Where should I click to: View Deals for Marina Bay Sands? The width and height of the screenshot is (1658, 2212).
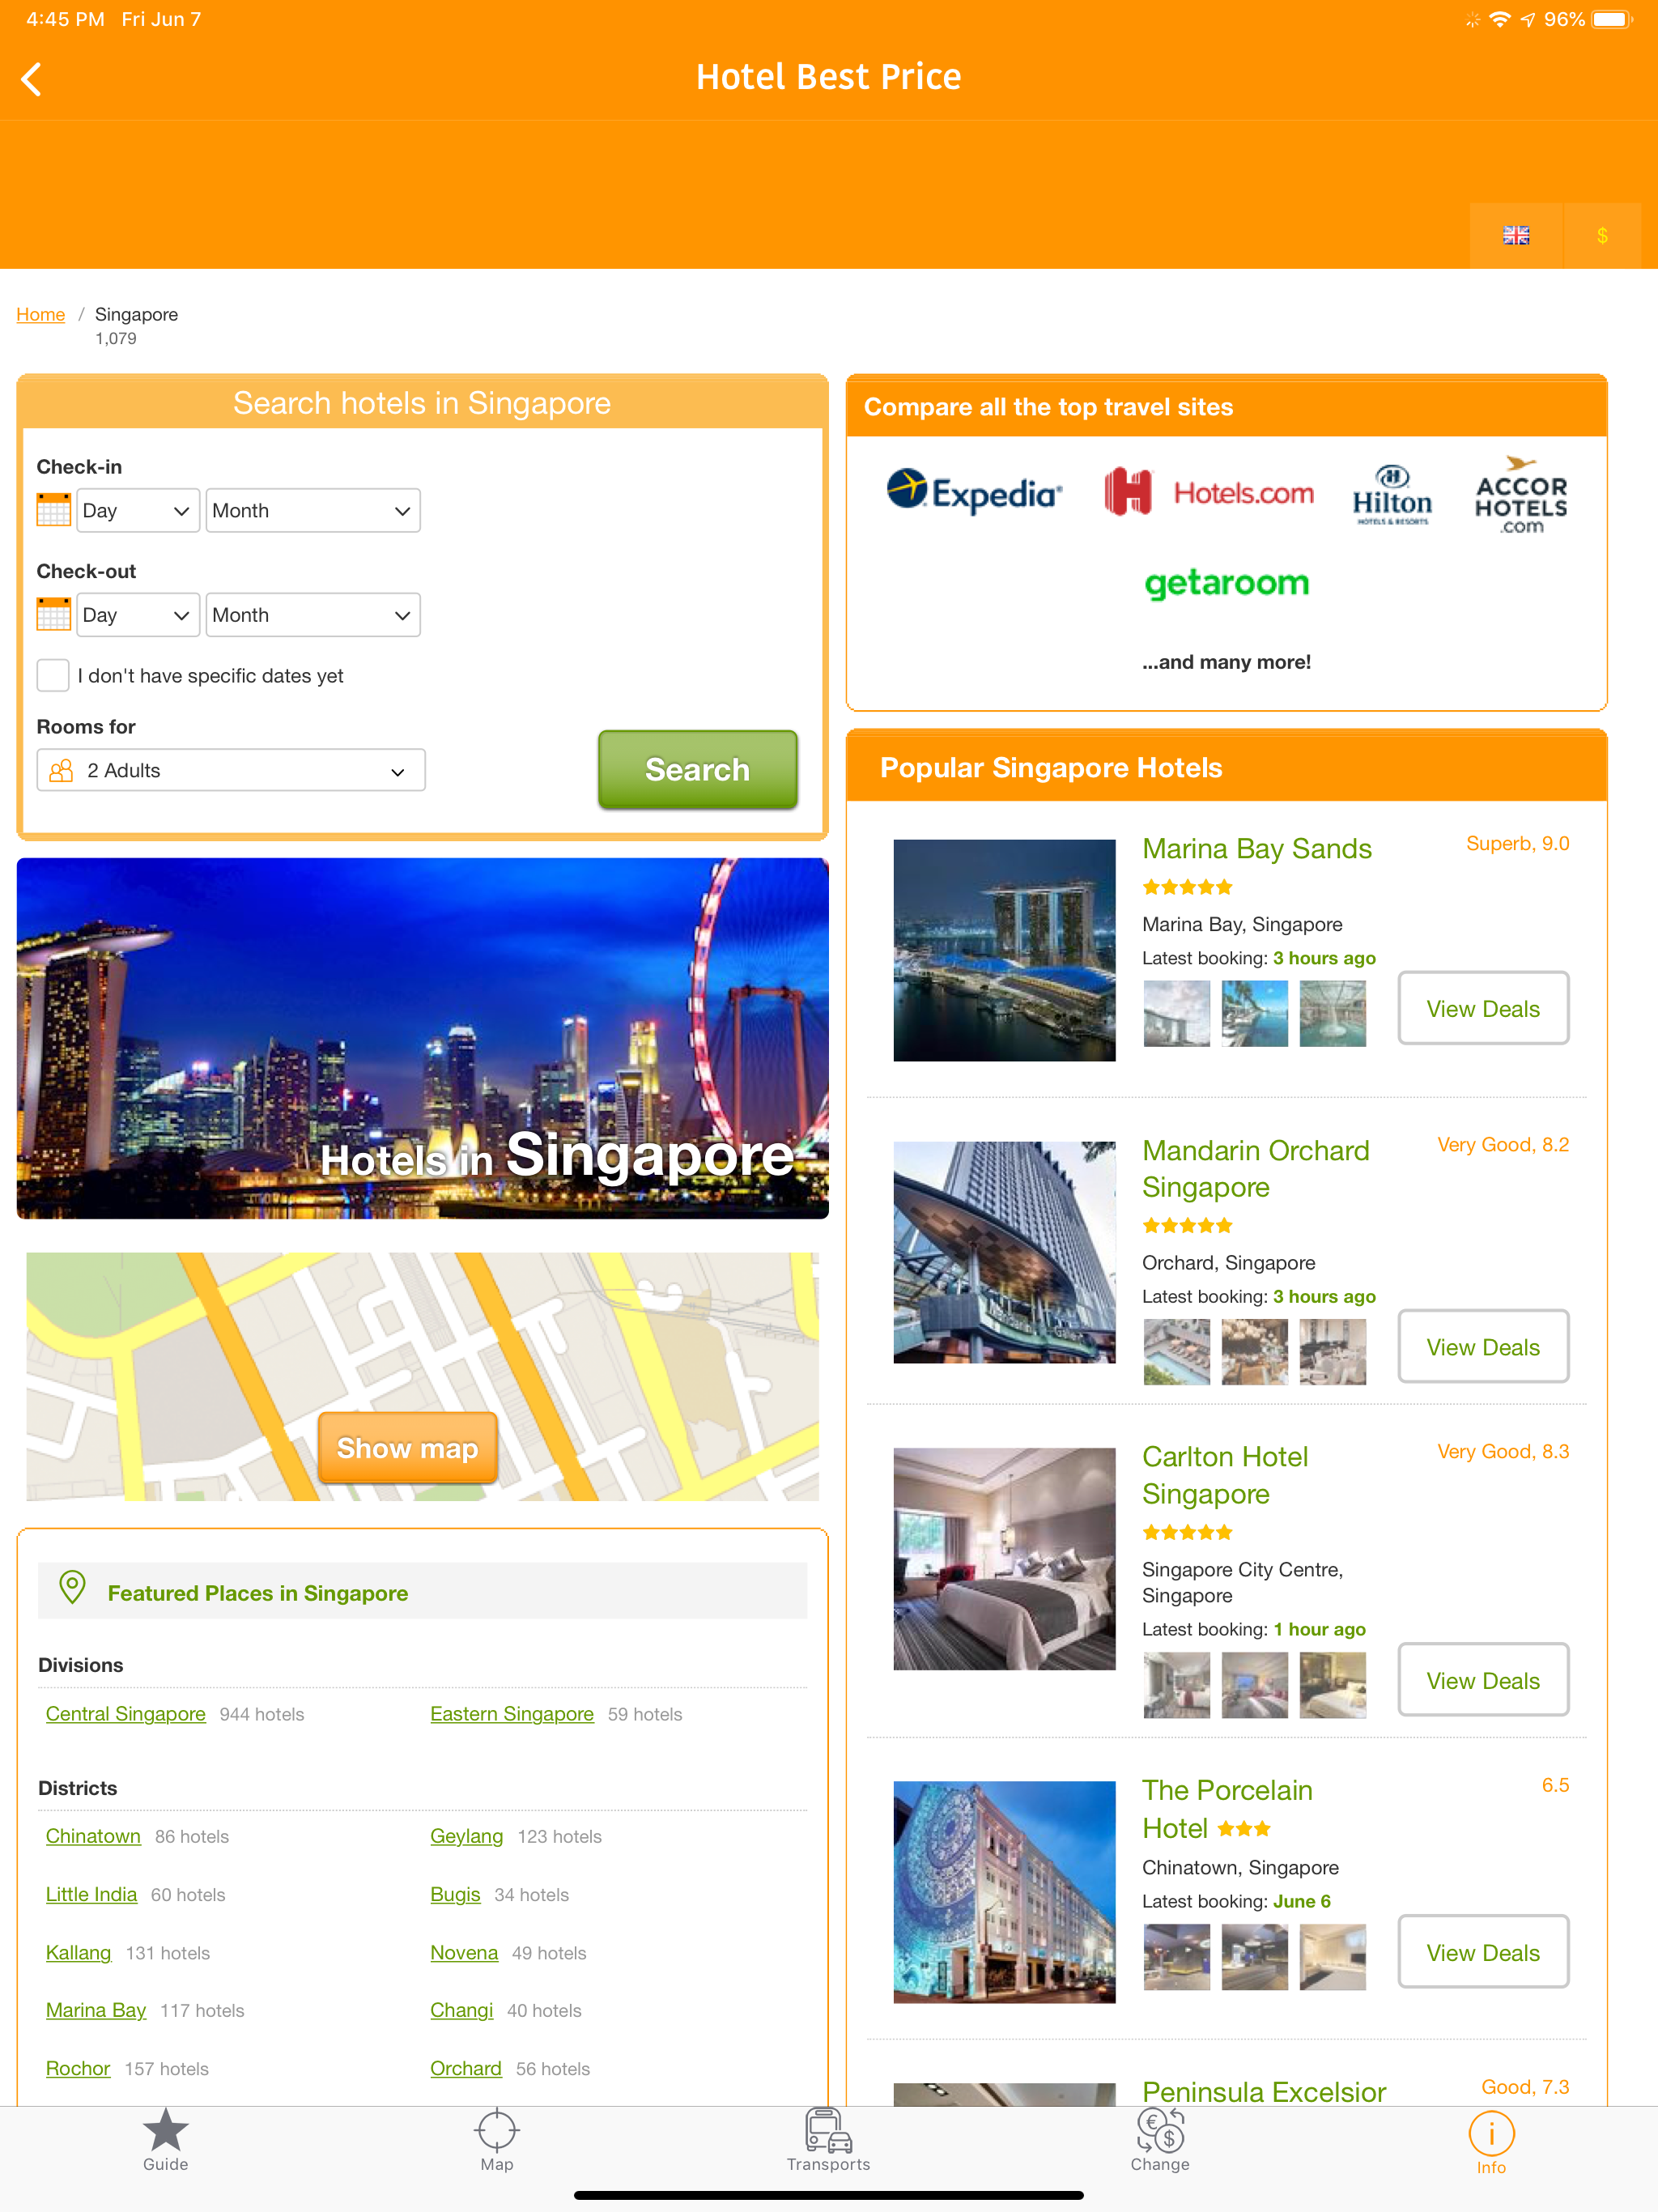coord(1483,1008)
